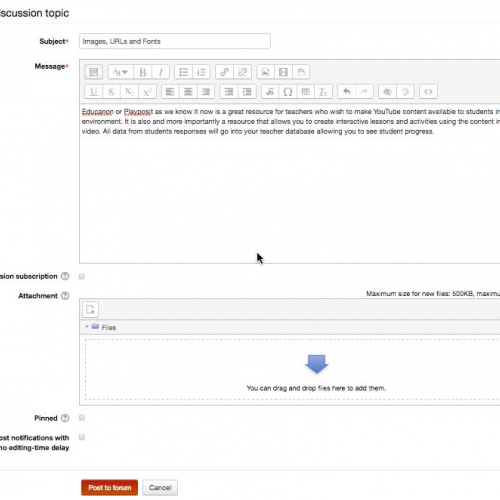500x500 pixels.
Task: Open help for discussion subscription
Action: (x=65, y=276)
